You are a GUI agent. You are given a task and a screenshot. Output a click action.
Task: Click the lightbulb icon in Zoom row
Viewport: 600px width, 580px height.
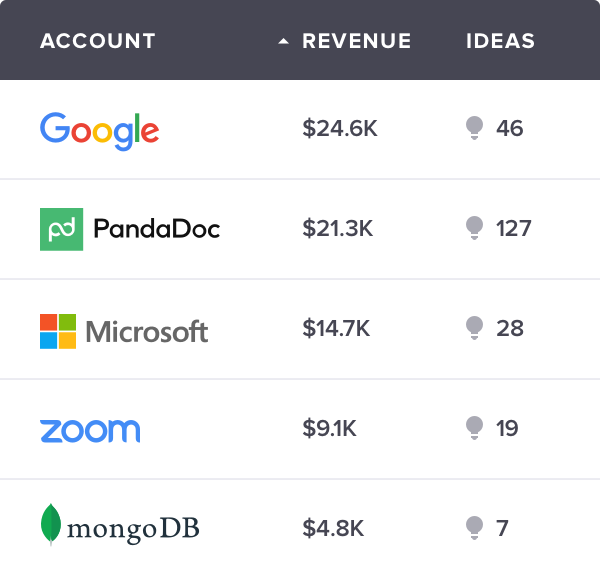pyautogui.click(x=474, y=428)
